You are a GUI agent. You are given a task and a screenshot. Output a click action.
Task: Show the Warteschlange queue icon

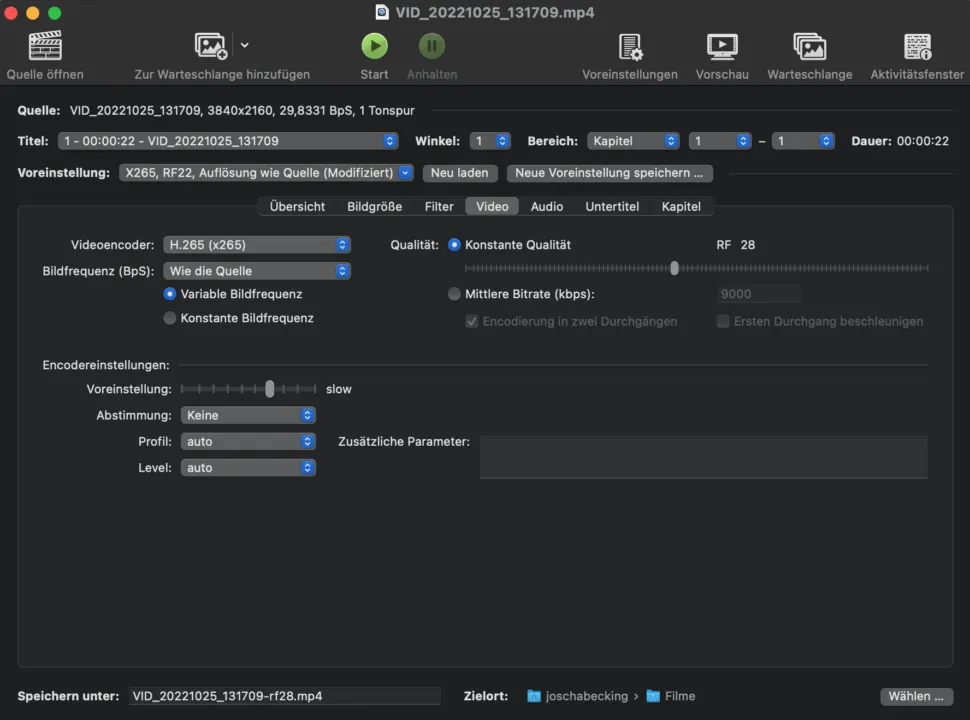tap(810, 46)
